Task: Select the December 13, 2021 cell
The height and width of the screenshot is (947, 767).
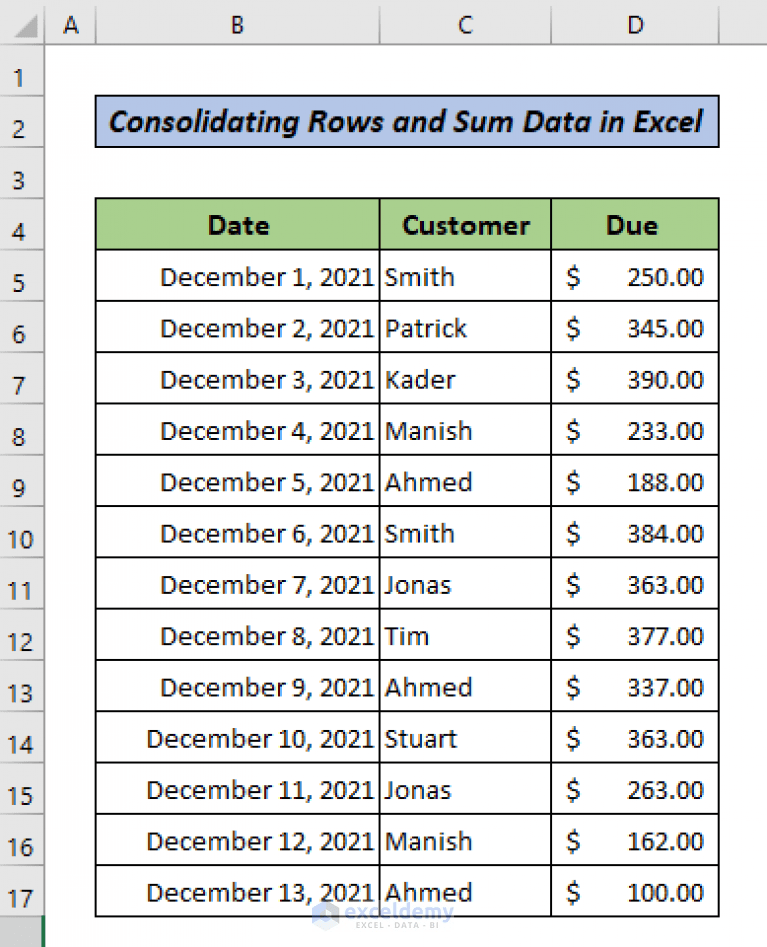Action: (236, 890)
